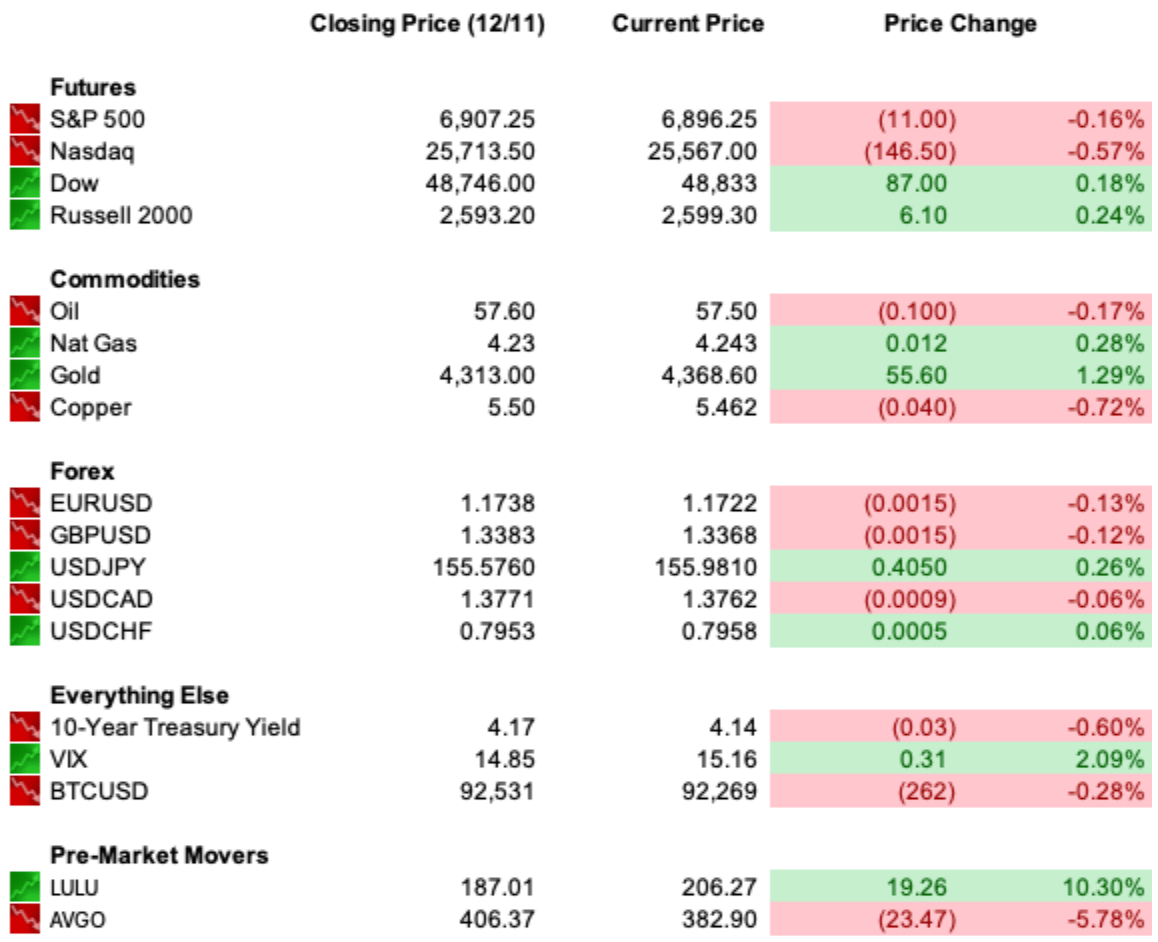
Task: Click the Price Change column header
Action: (x=961, y=24)
